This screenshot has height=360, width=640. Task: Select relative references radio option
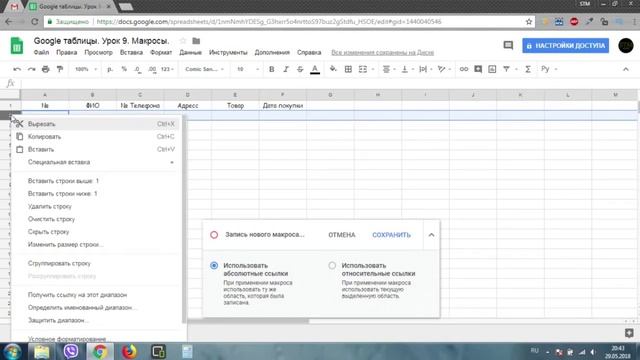(332, 266)
